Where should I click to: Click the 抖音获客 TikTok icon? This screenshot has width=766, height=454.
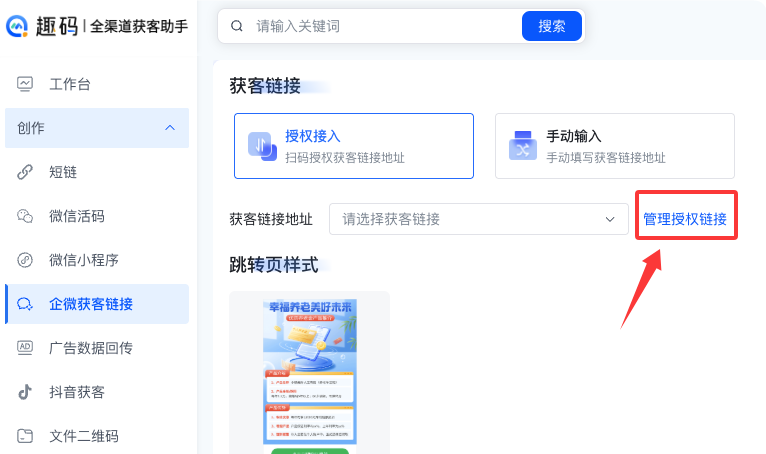point(25,392)
